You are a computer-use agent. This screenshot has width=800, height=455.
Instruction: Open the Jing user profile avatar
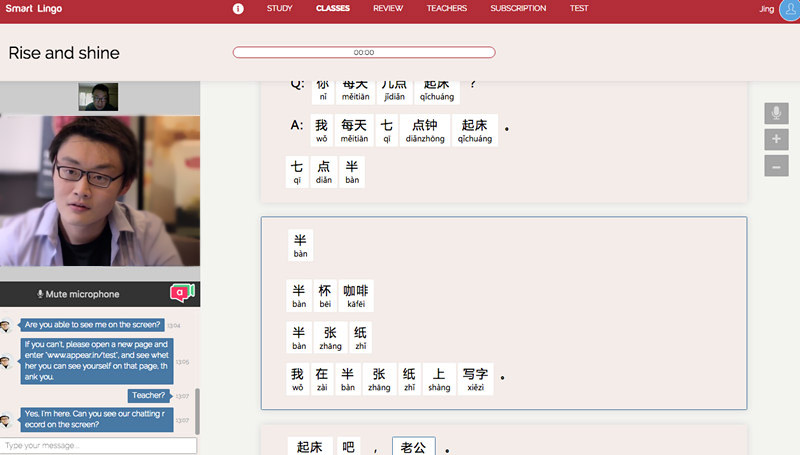pyautogui.click(x=788, y=10)
